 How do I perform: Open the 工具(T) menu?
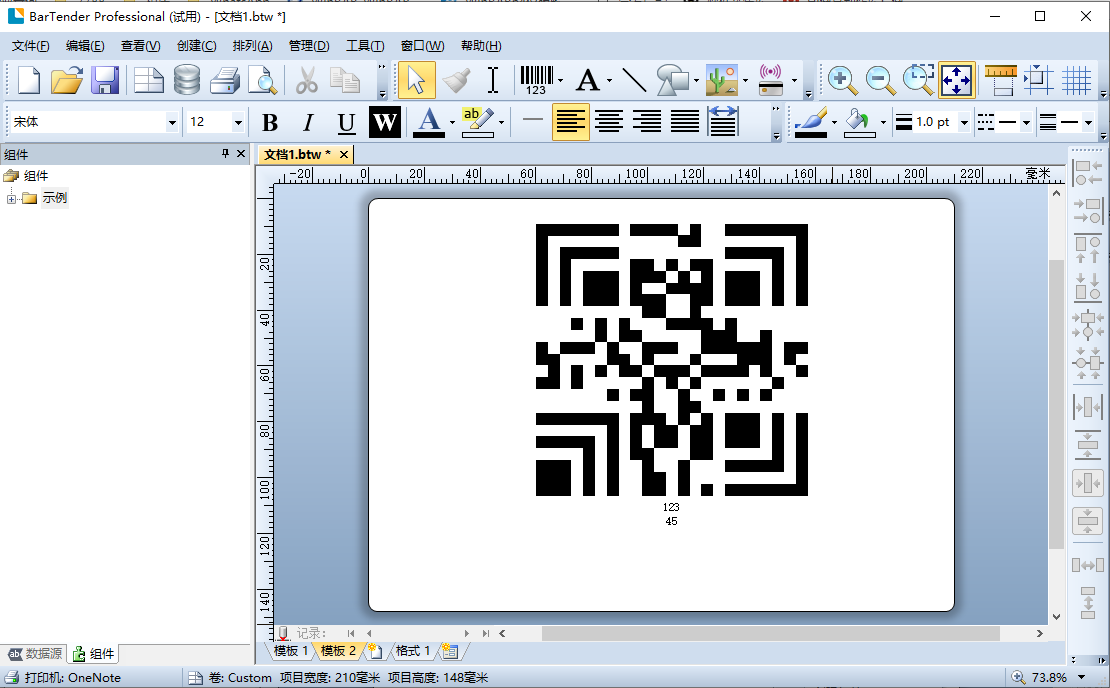point(365,45)
